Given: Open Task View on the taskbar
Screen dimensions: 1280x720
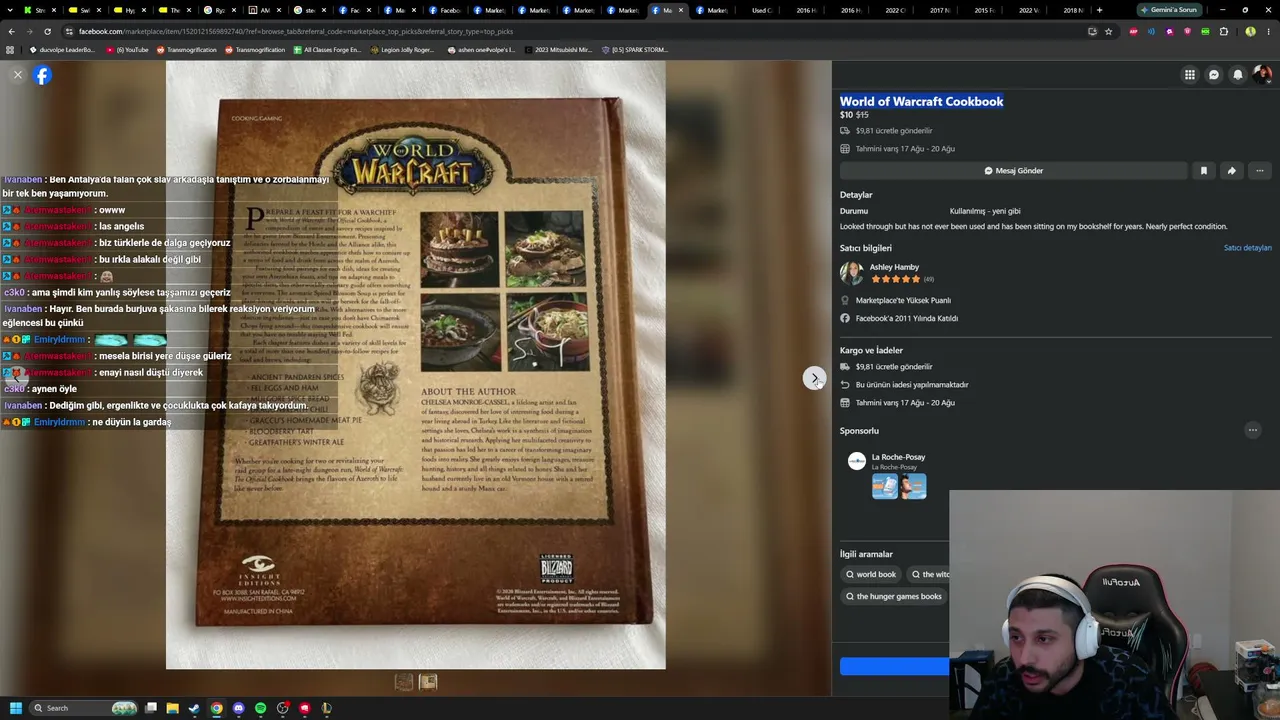Looking at the screenshot, I should tap(151, 708).
